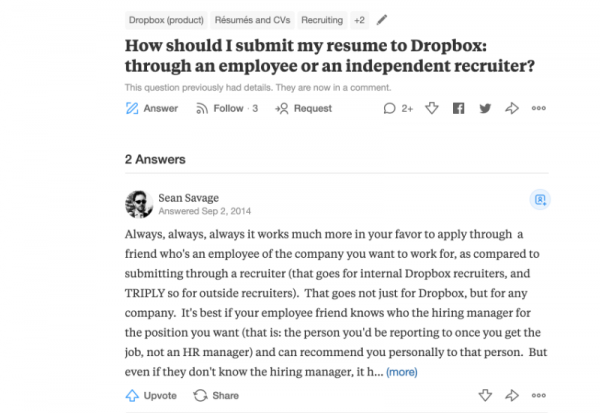The width and height of the screenshot is (600, 413).
Task: Click the bookmark icon on Sean's answer
Action: click(x=541, y=199)
